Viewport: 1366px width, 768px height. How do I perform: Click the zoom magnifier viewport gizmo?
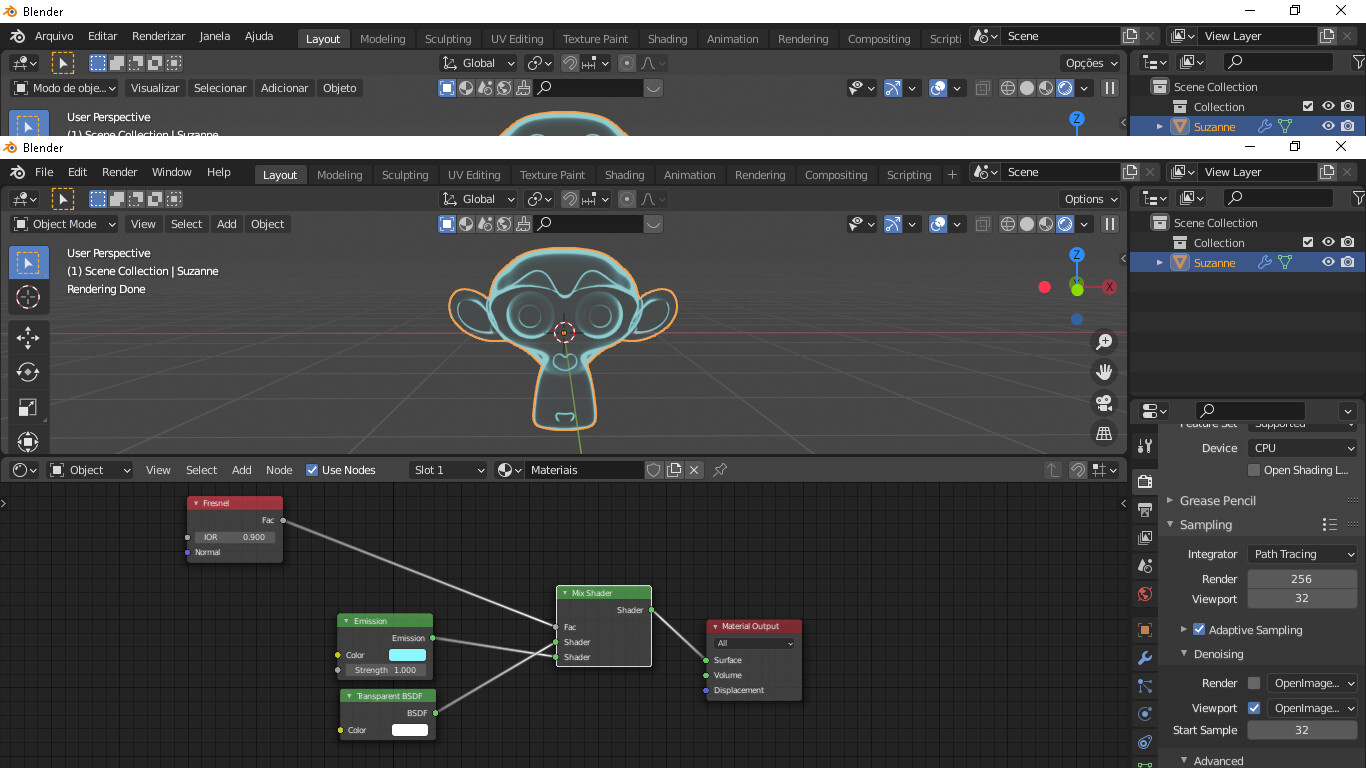point(1104,342)
